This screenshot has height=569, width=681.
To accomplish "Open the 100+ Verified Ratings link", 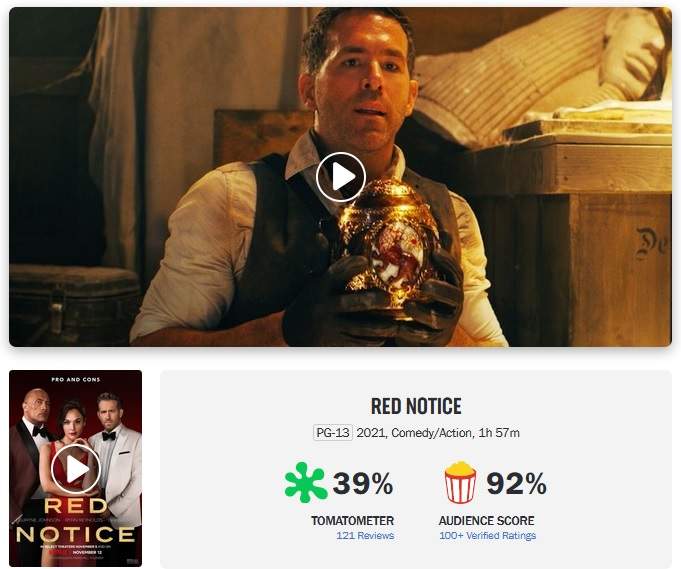I will click(487, 536).
